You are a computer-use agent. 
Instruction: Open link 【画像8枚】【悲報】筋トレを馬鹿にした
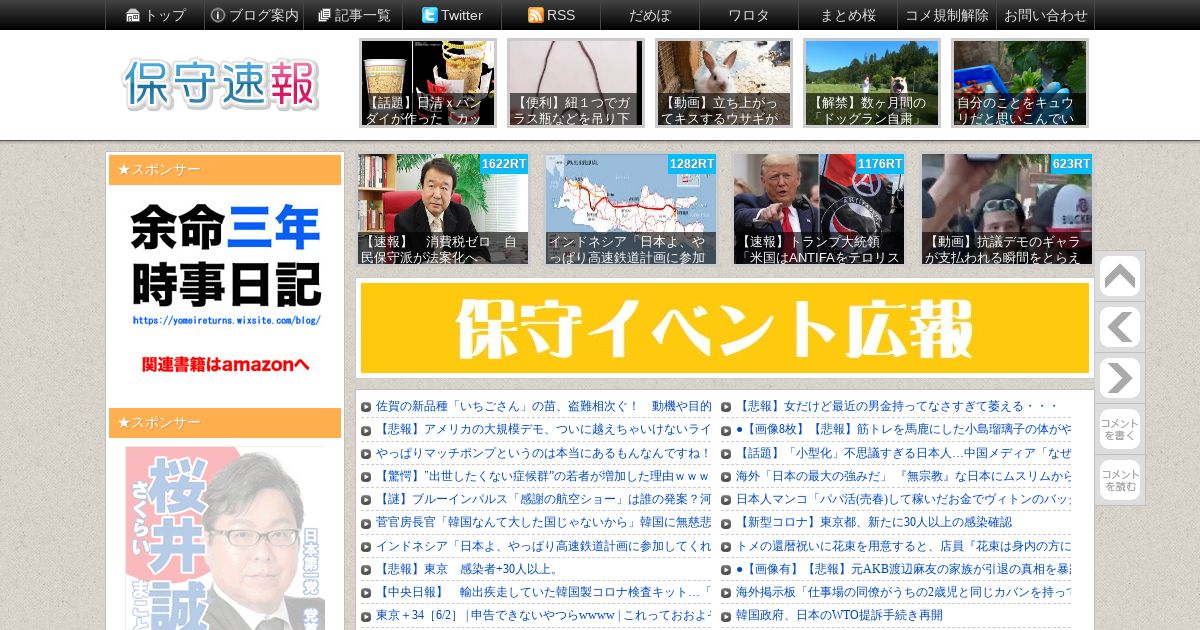(x=903, y=429)
